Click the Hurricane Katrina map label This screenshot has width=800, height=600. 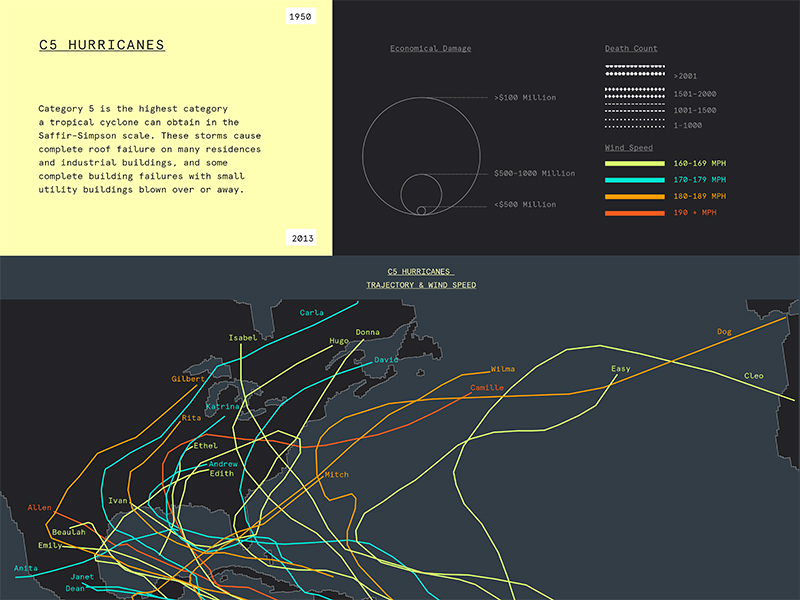pyautogui.click(x=222, y=407)
